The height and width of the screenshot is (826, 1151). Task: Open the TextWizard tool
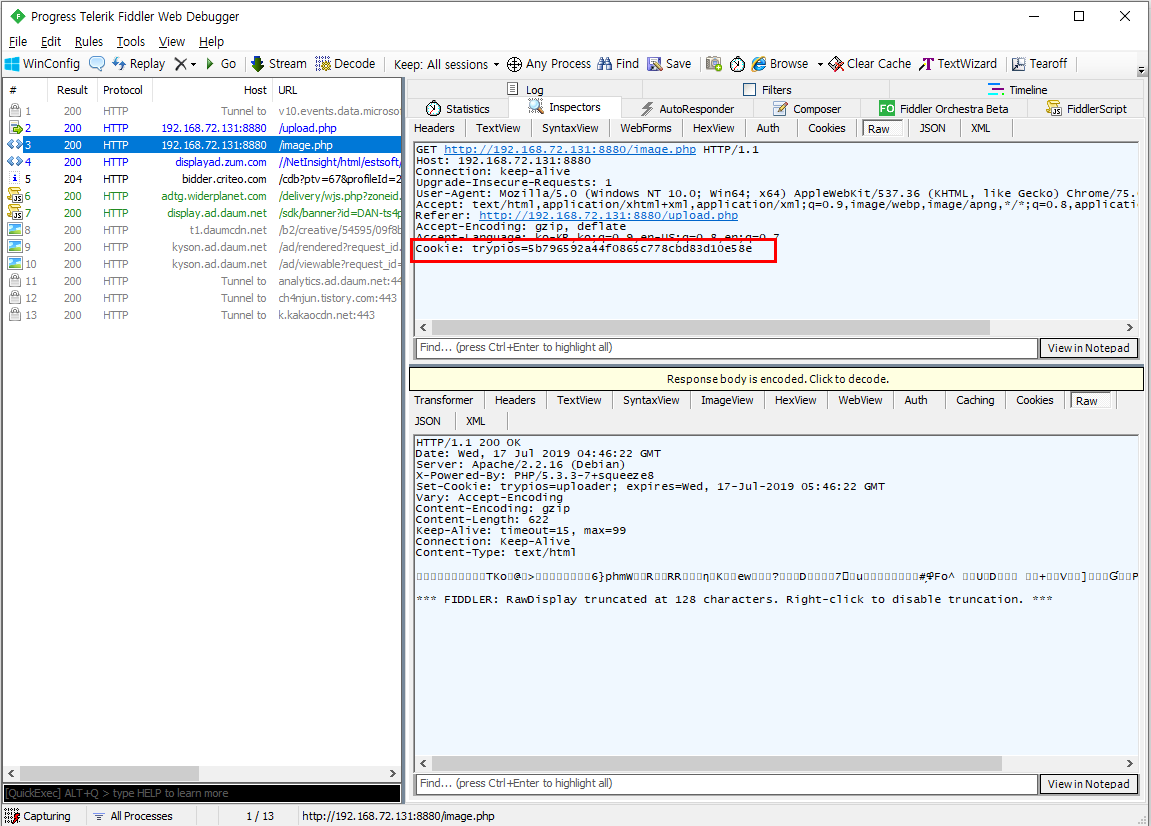tap(958, 64)
